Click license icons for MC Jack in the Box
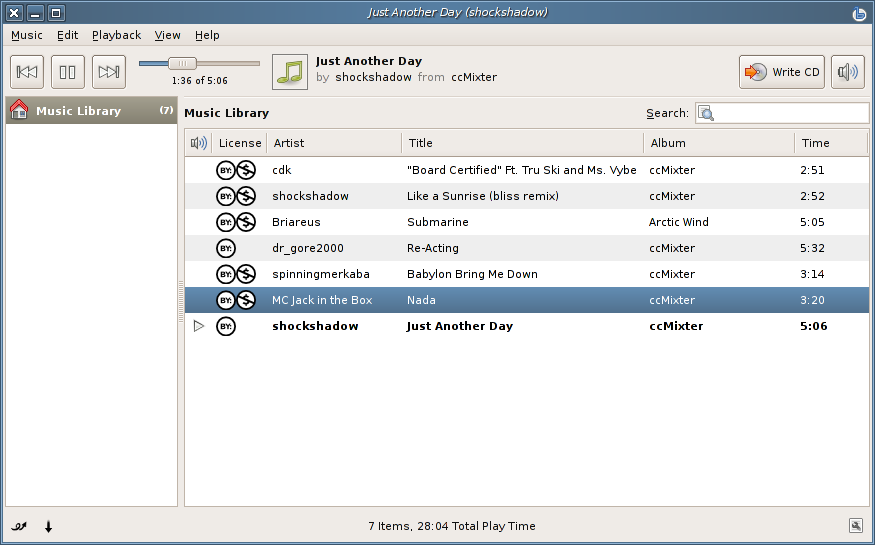 236,300
